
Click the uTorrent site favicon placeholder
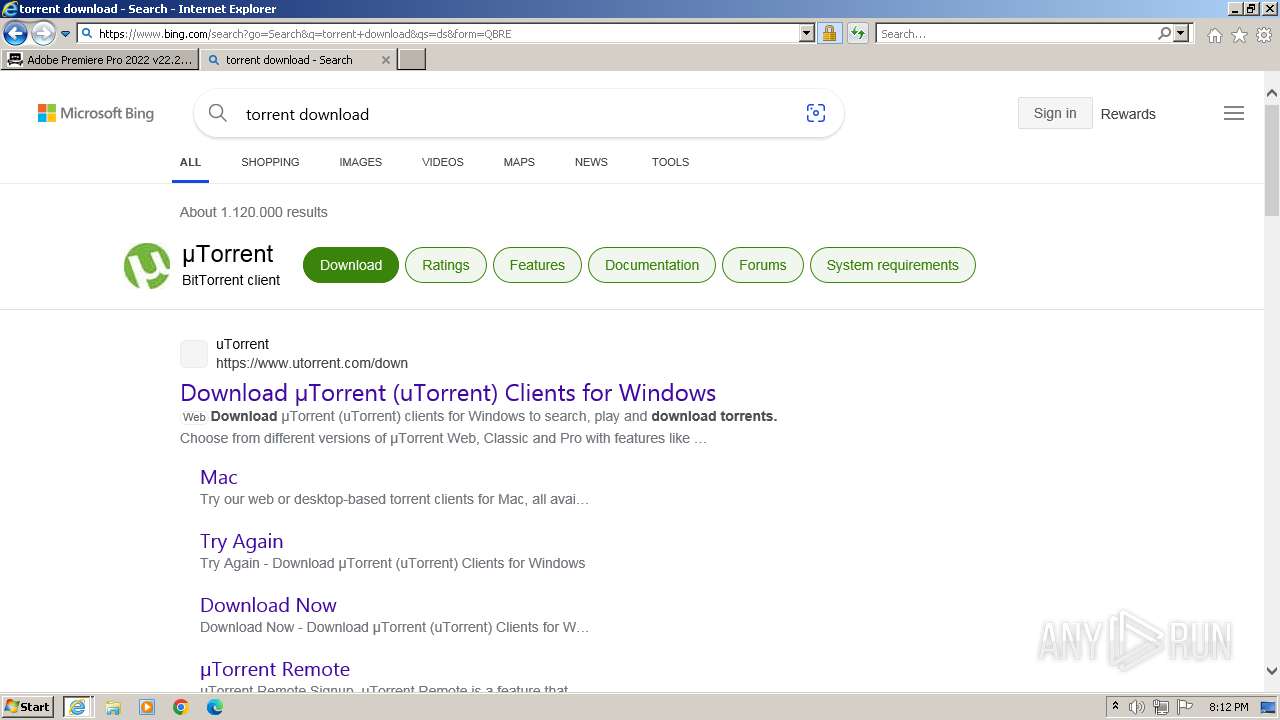pyautogui.click(x=194, y=354)
